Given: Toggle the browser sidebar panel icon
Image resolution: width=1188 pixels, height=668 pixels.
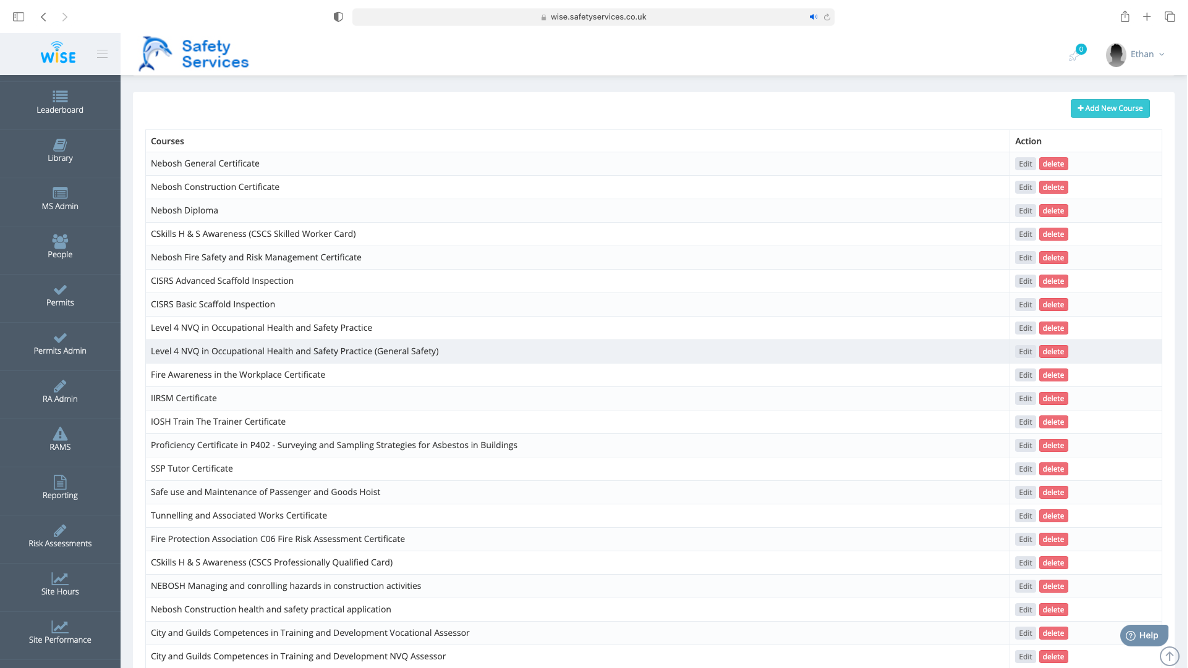Looking at the screenshot, I should coord(18,17).
